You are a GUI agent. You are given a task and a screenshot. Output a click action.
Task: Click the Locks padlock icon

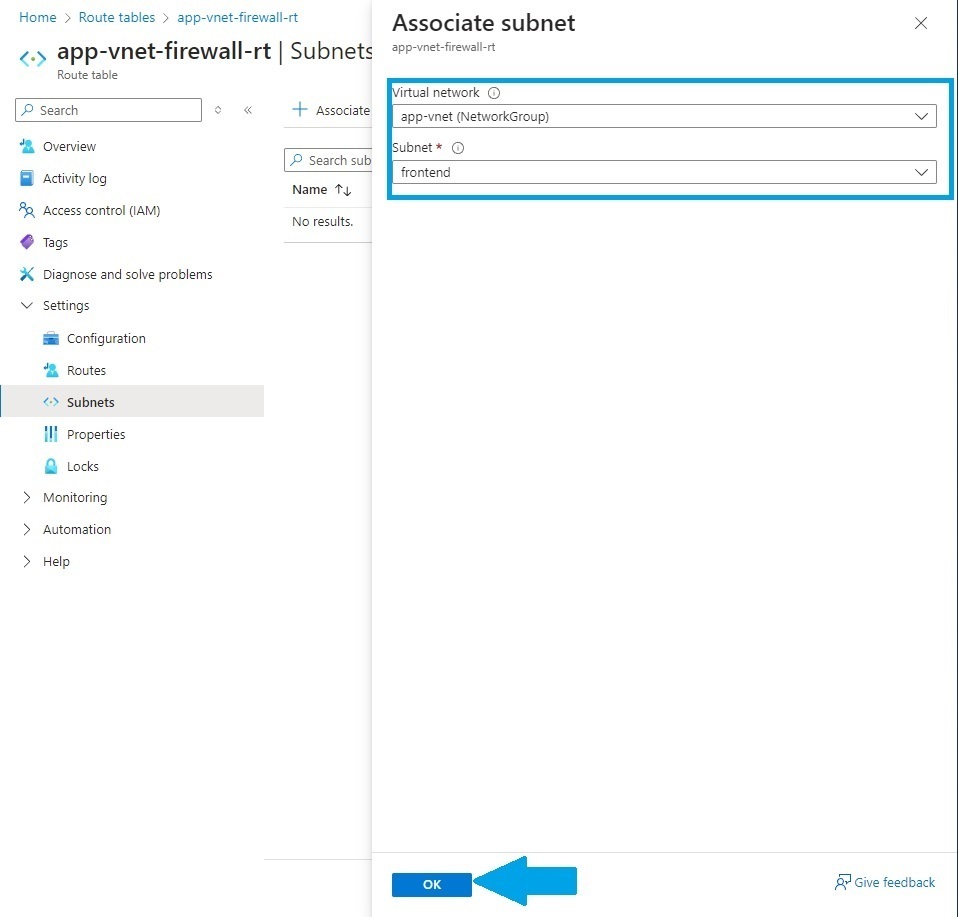click(x=51, y=467)
